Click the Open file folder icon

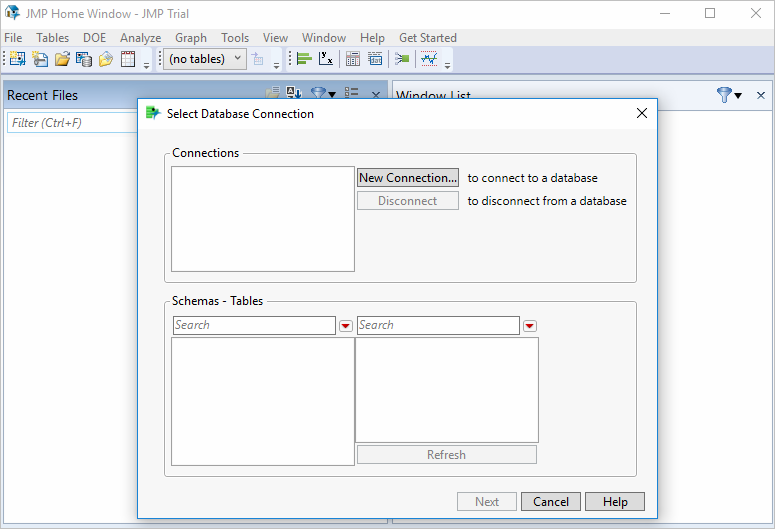click(x=62, y=59)
